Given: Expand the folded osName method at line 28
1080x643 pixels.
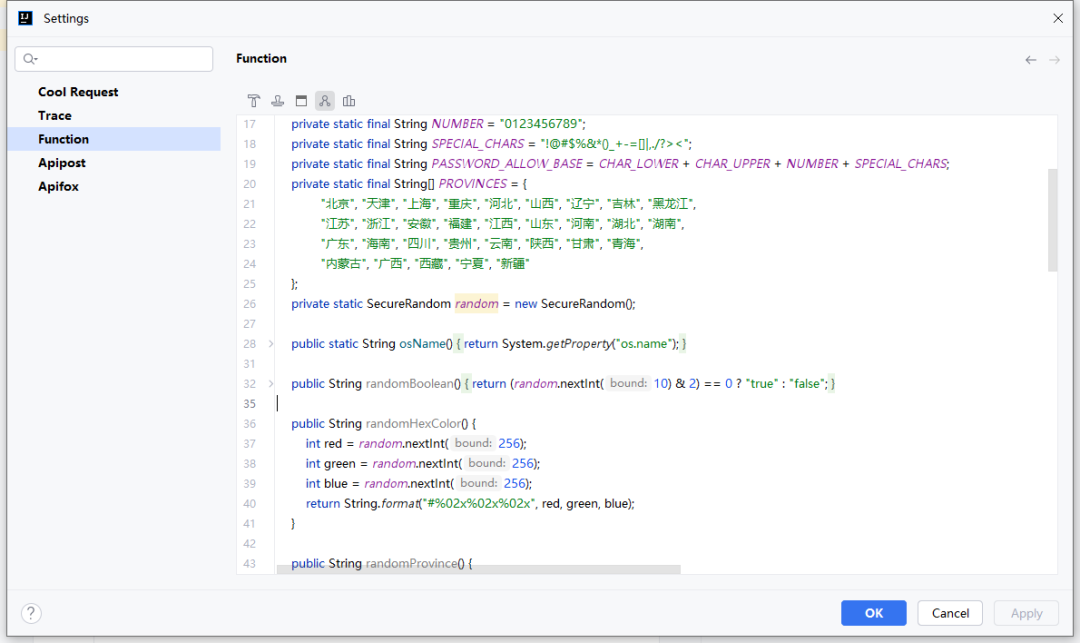Looking at the screenshot, I should click(x=272, y=343).
